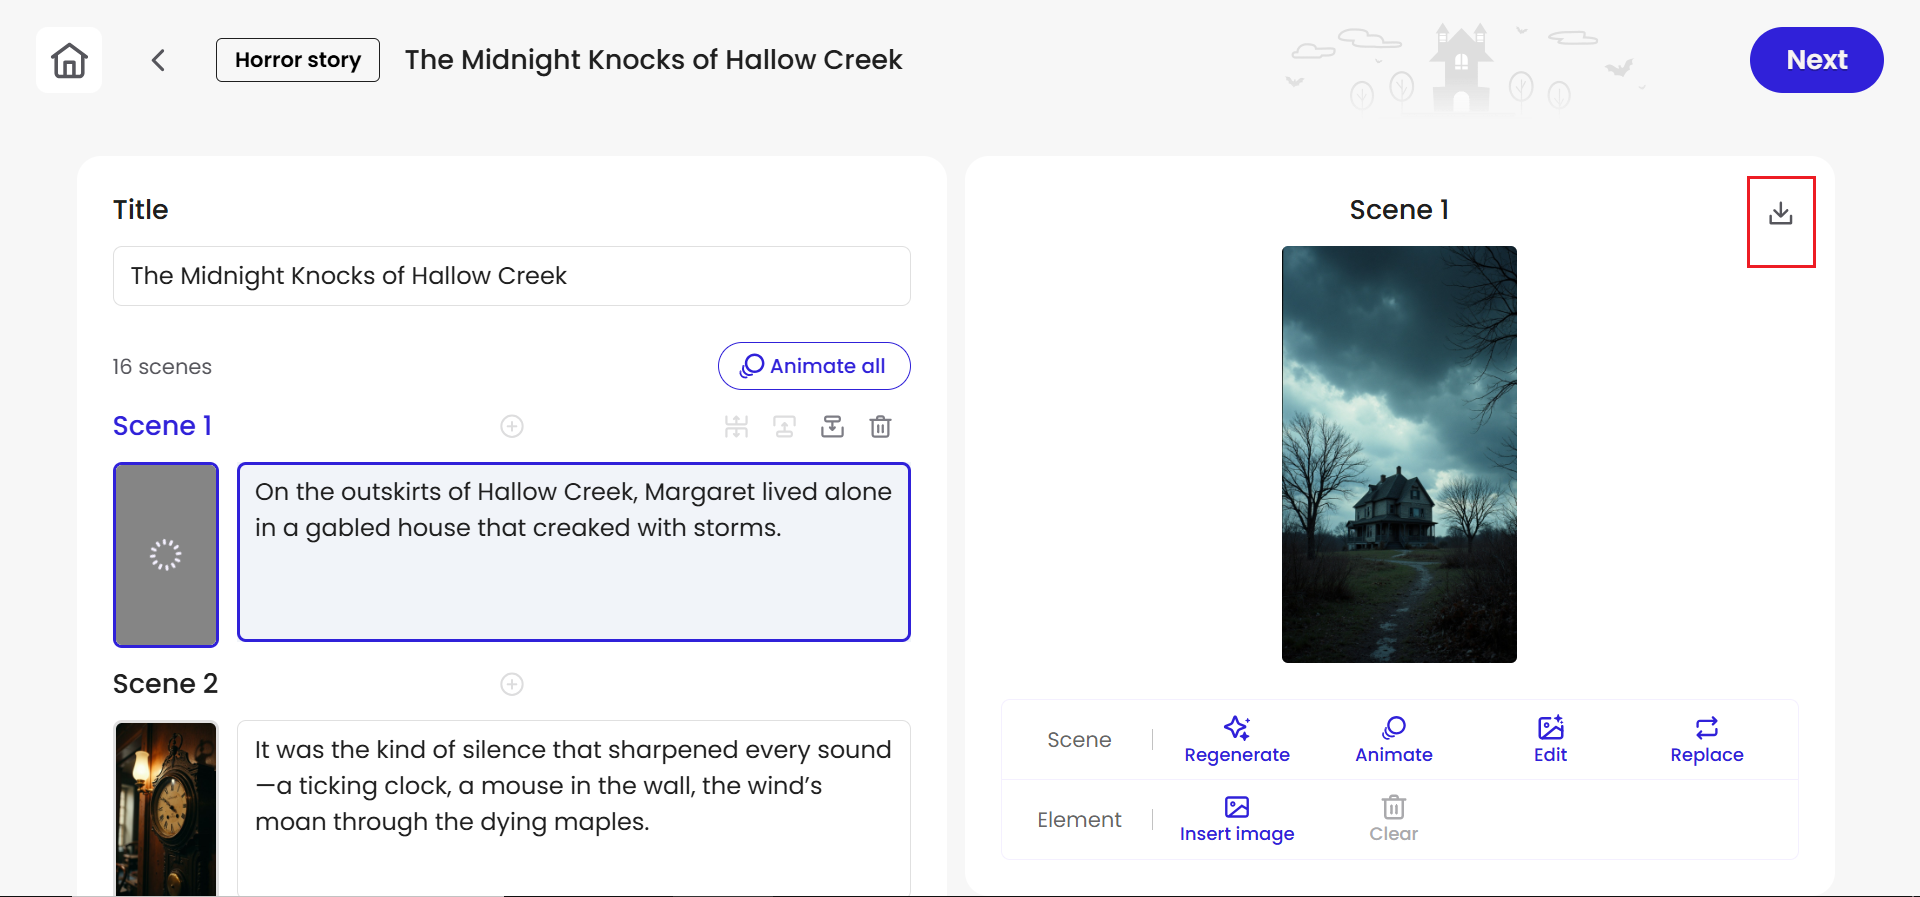Move Scene 1 down
Screen dimensions: 1920x897
tap(832, 427)
